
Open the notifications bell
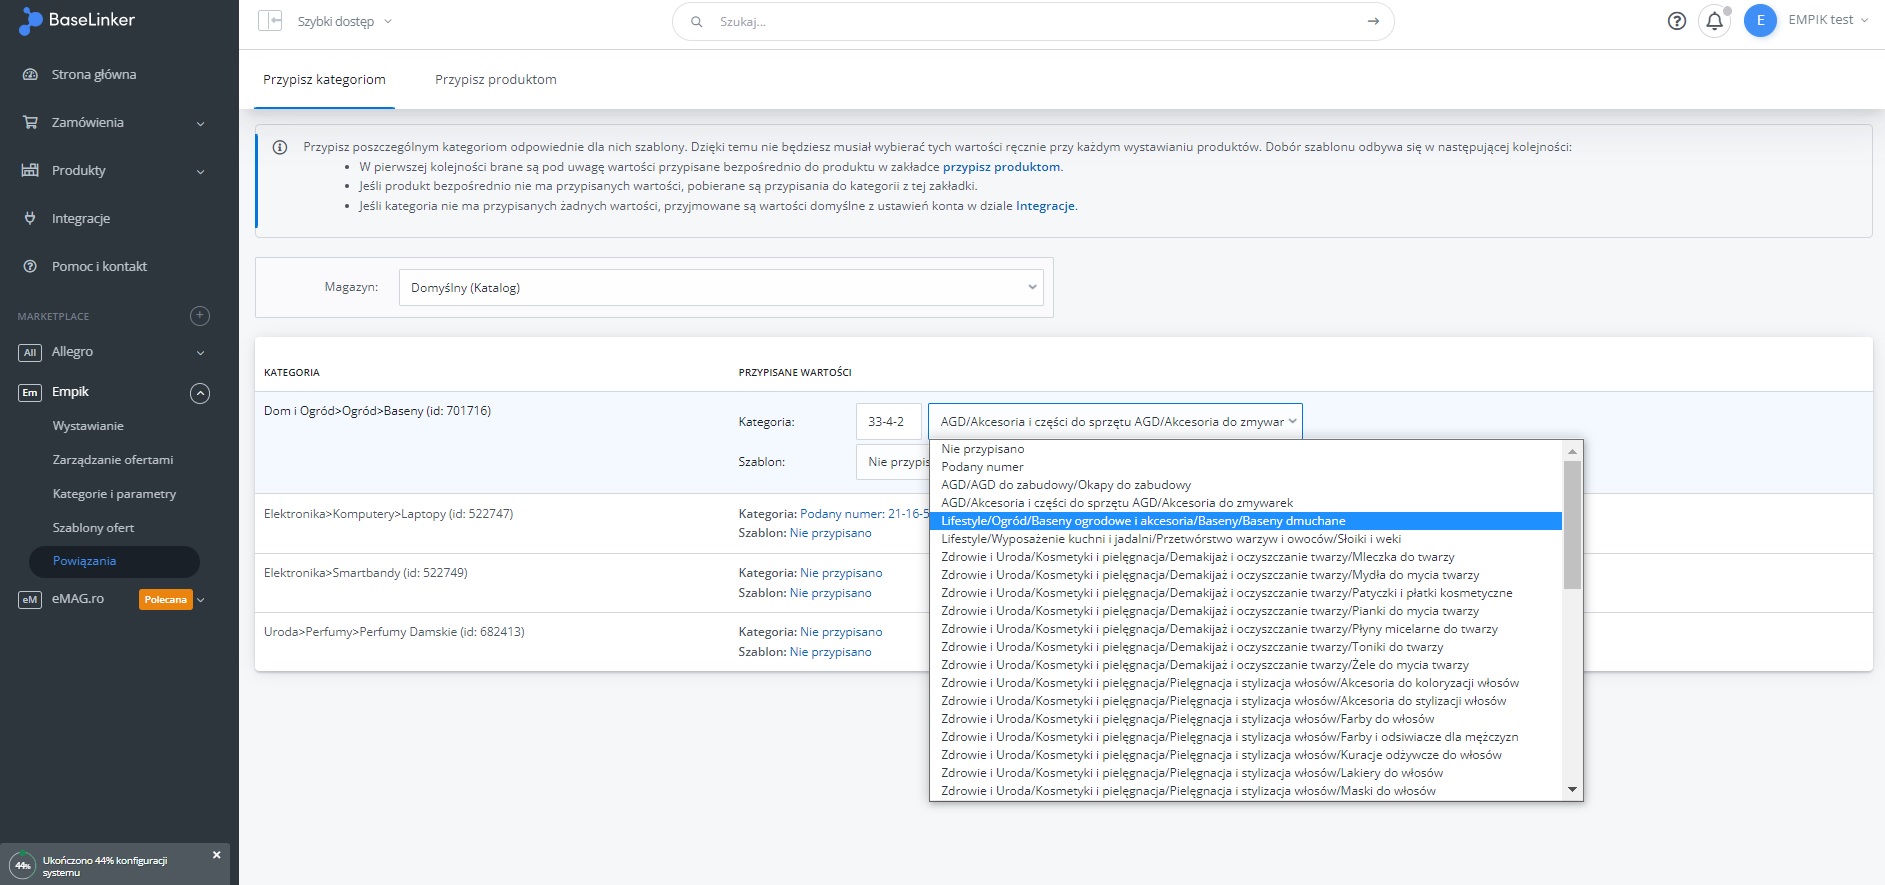click(1714, 21)
